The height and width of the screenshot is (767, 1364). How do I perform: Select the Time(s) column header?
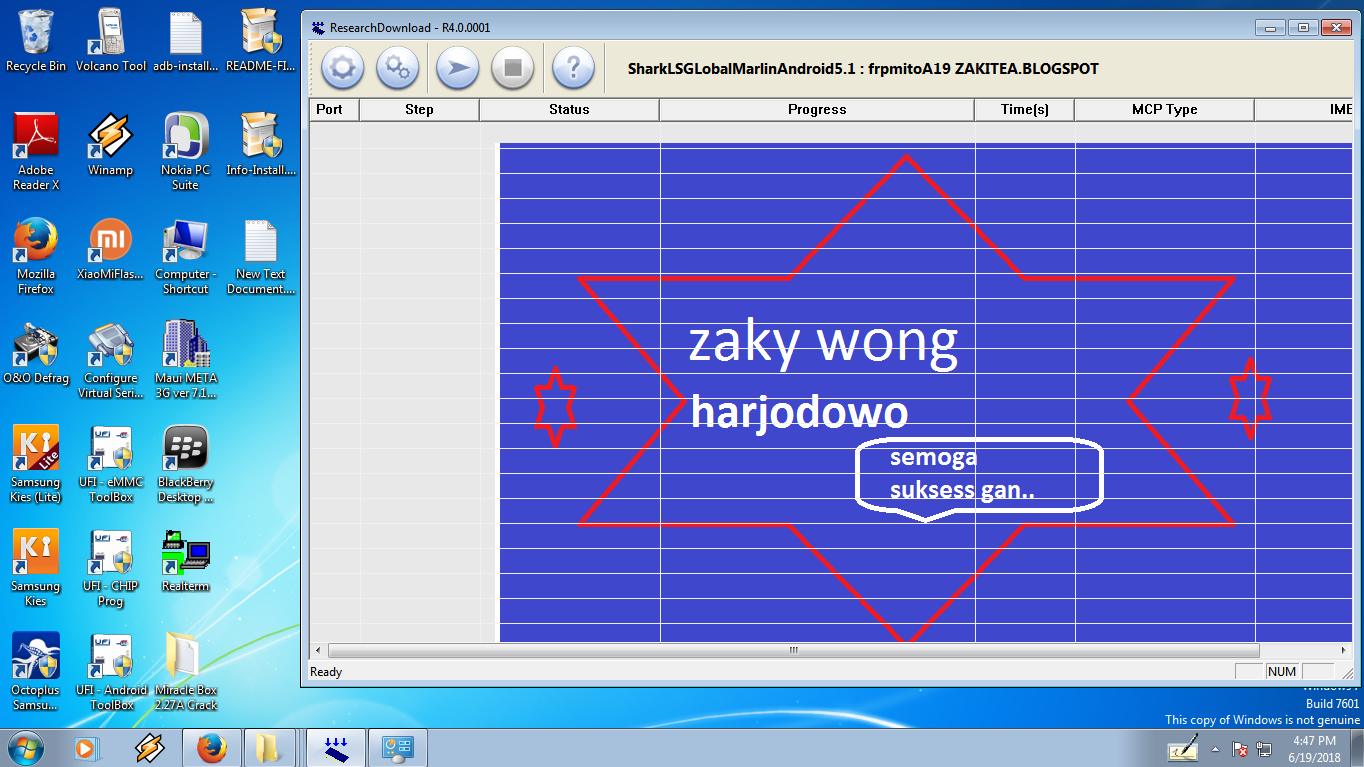click(x=1024, y=109)
